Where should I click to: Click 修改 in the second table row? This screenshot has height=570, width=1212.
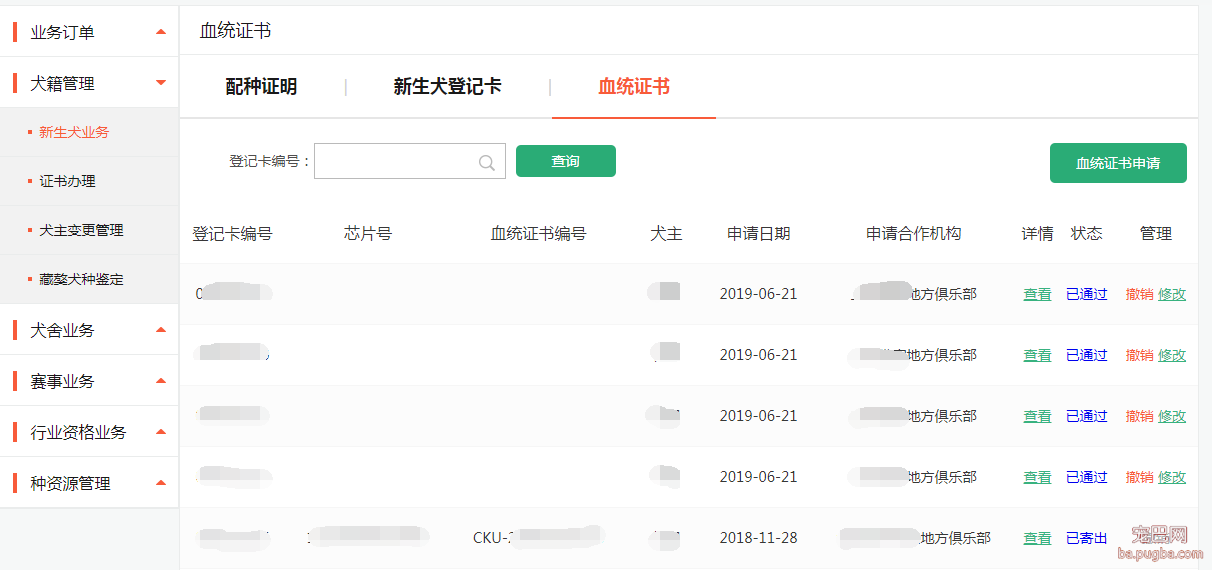1172,355
